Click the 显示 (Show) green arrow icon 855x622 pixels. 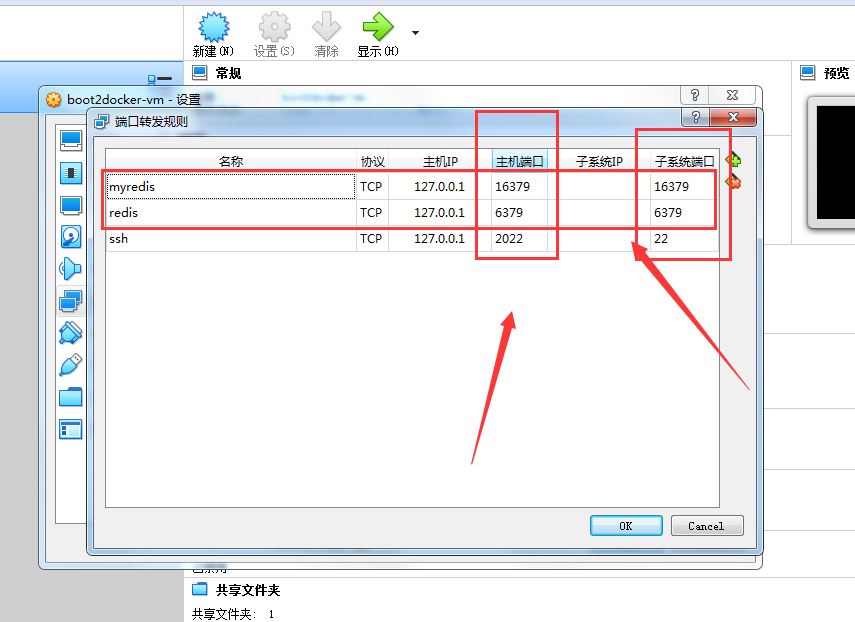(x=377, y=27)
